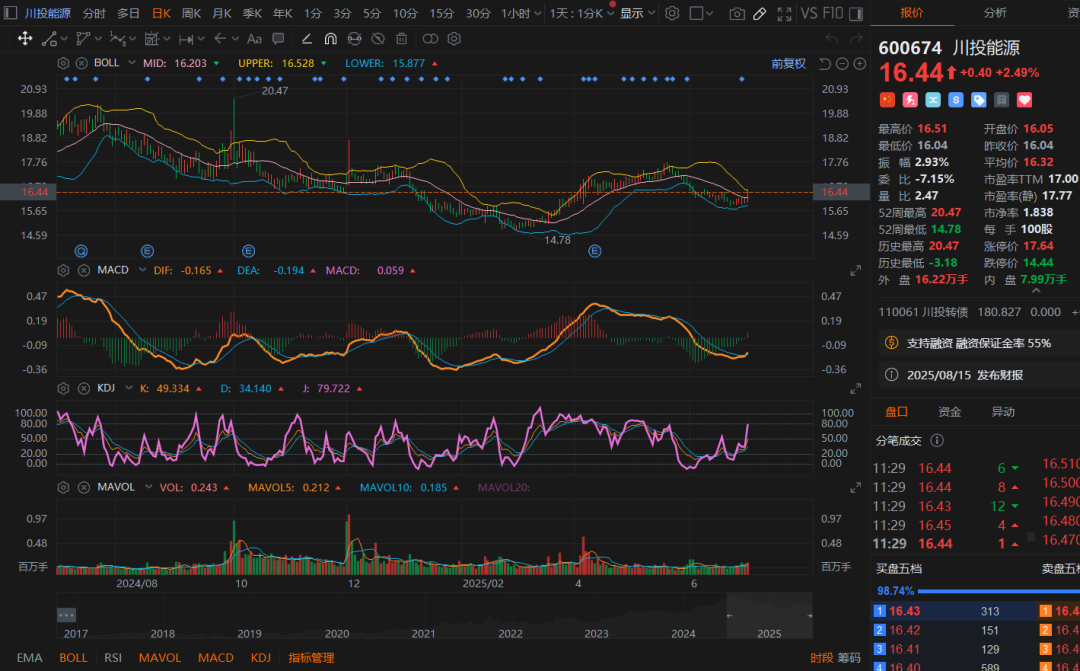1080x671 pixels.
Task: Remove the BOLL indicator
Action: [81, 63]
